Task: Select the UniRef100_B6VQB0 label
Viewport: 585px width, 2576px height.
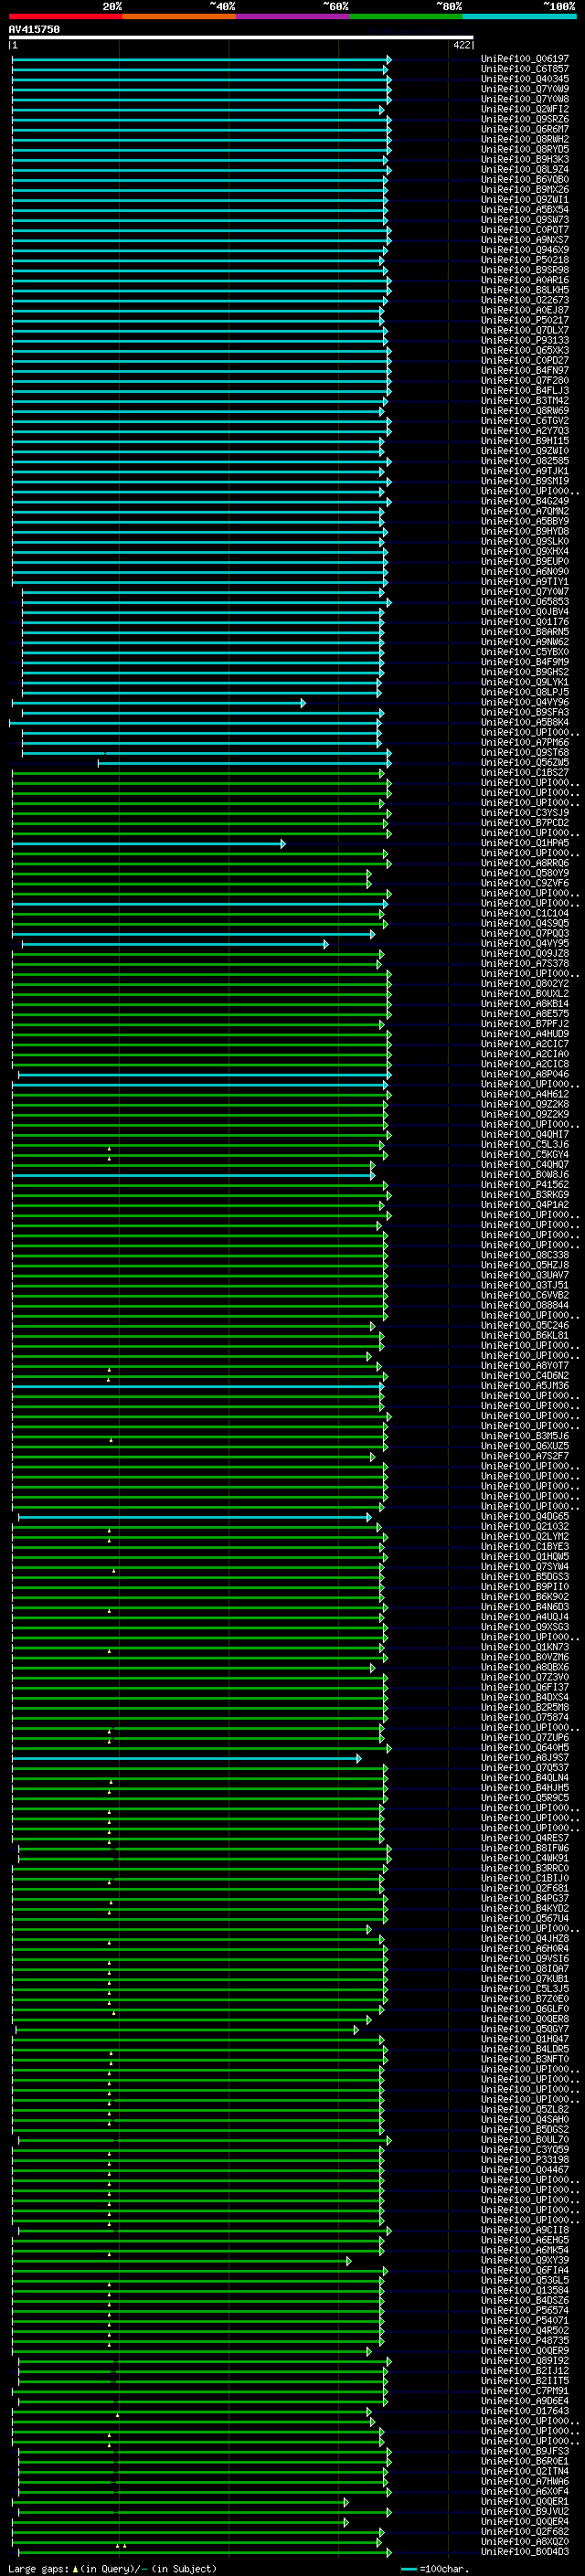Action: click(525, 179)
